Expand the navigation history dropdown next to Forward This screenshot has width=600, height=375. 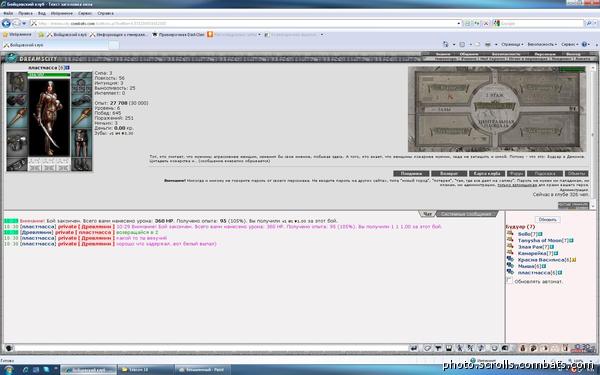coord(24,24)
